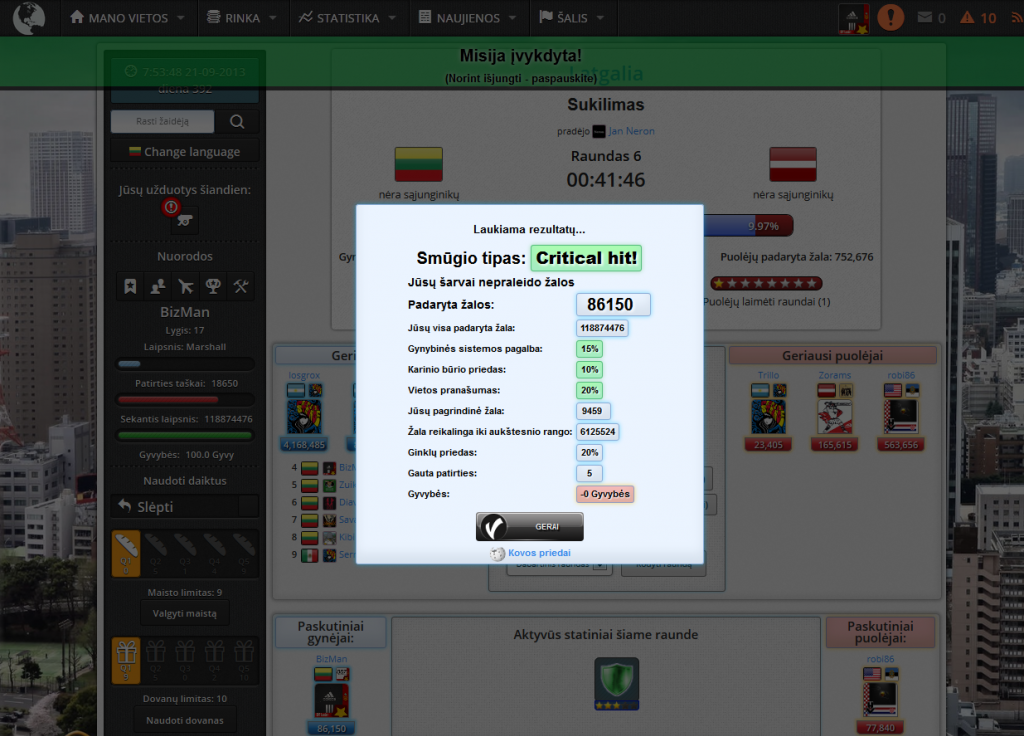This screenshot has width=1024, height=736.
Task: Open the crossed tools shortcut icon
Action: click(240, 286)
